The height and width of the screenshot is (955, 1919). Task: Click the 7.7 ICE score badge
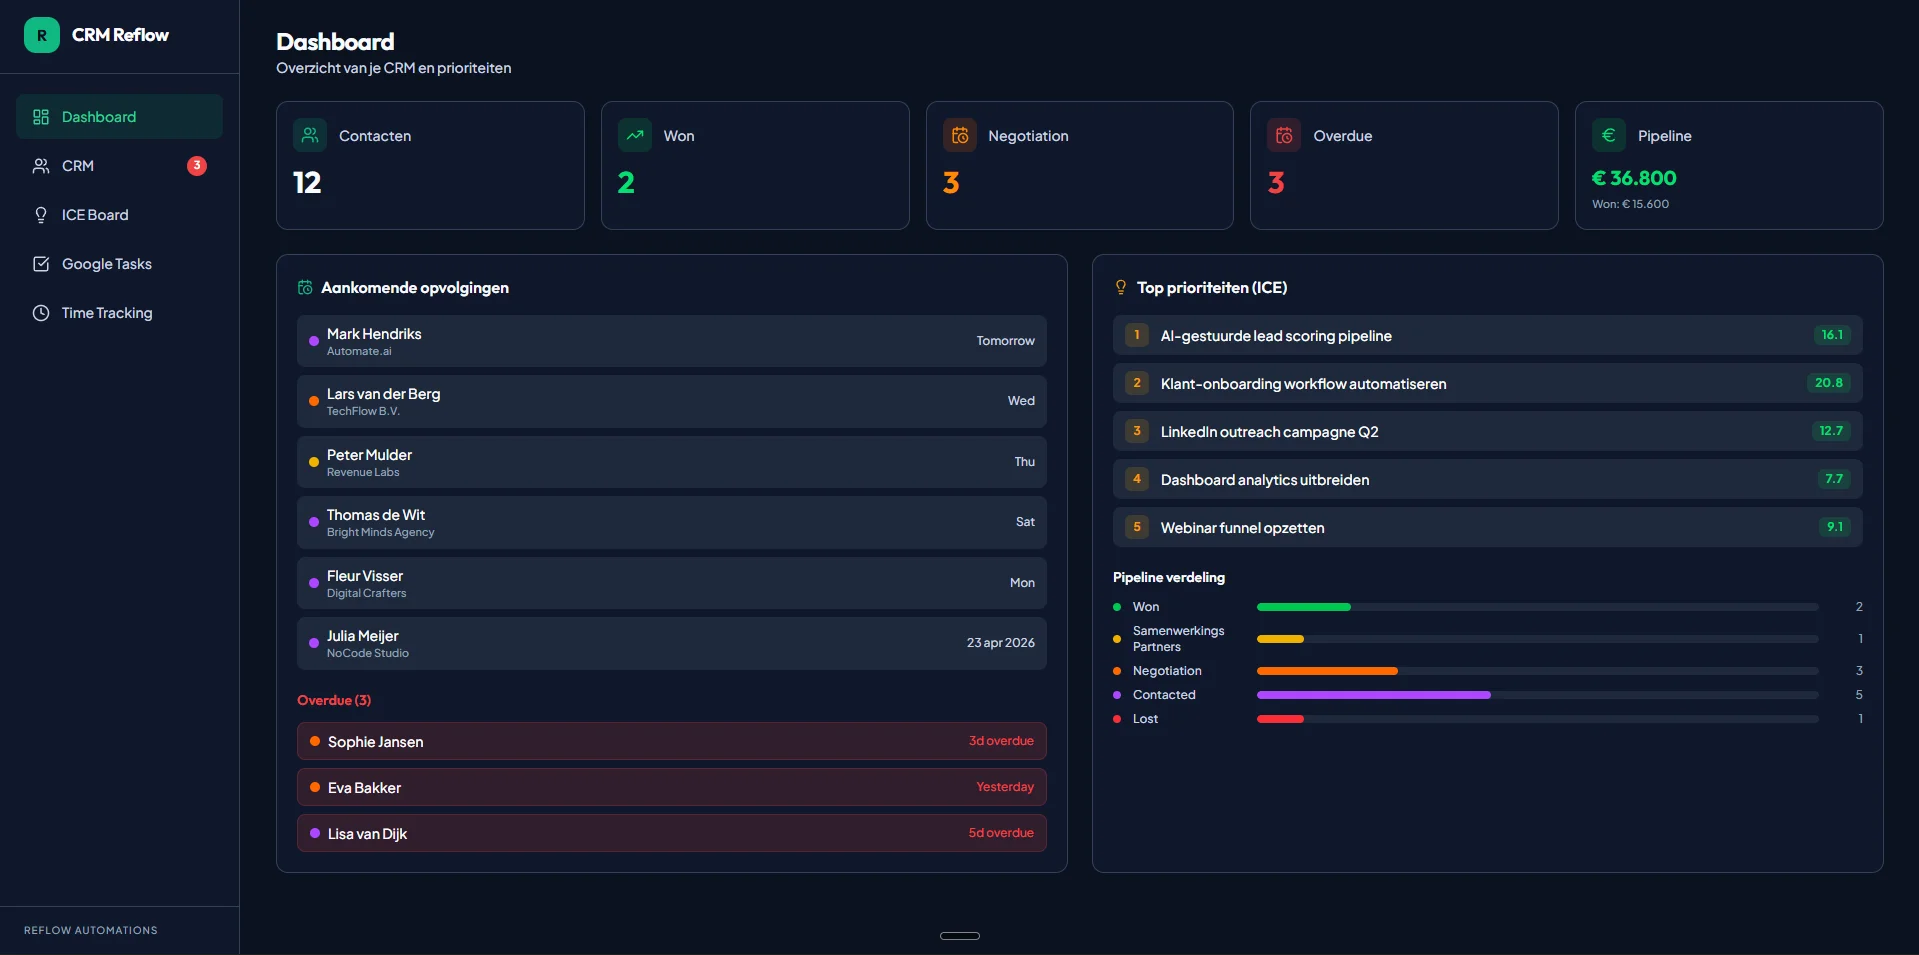tap(1834, 479)
